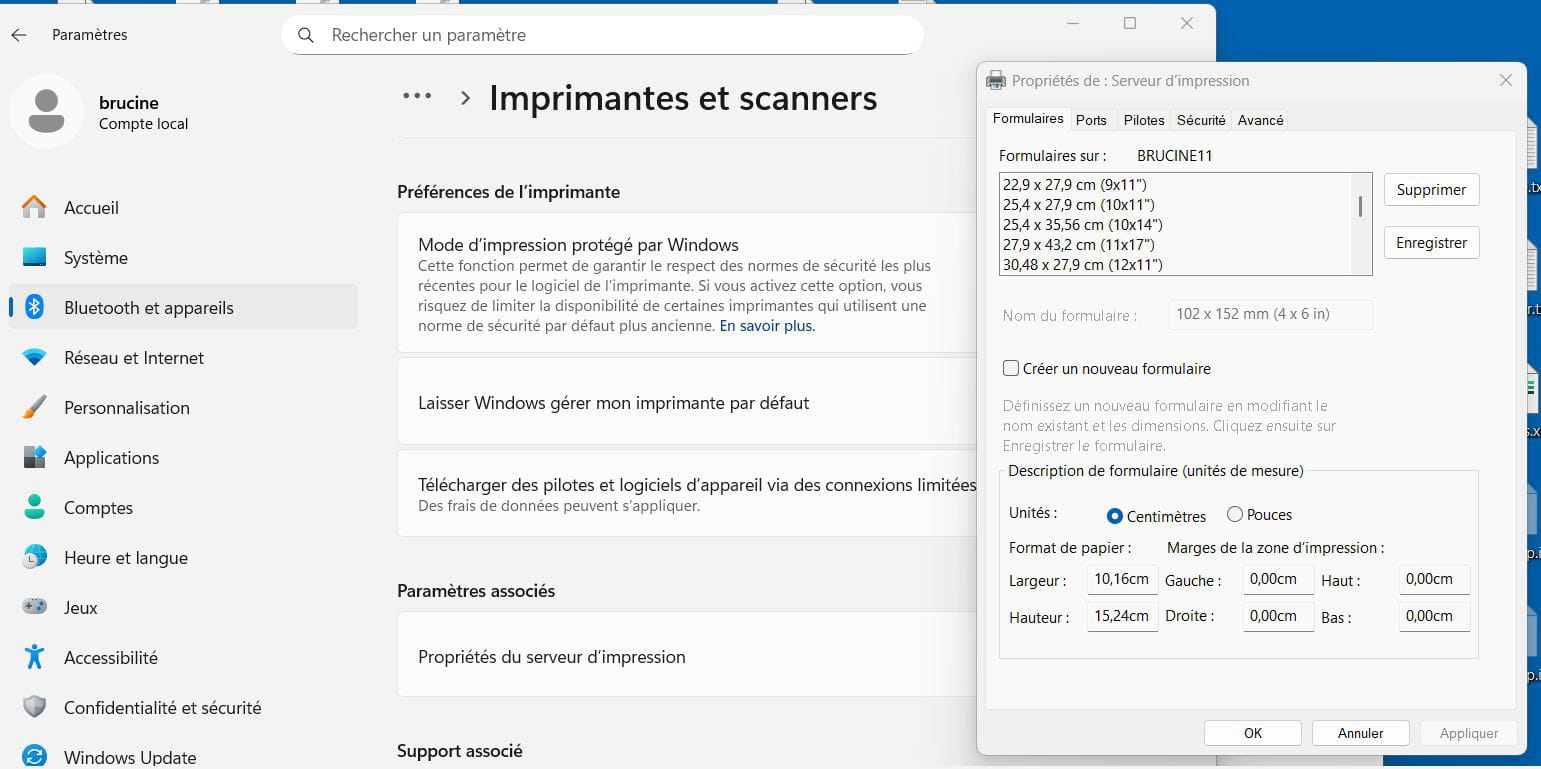Screen dimensions: 1541x769
Task: Expand the breadcrumb ellipsis before Imprimantes et scanners
Action: point(417,97)
